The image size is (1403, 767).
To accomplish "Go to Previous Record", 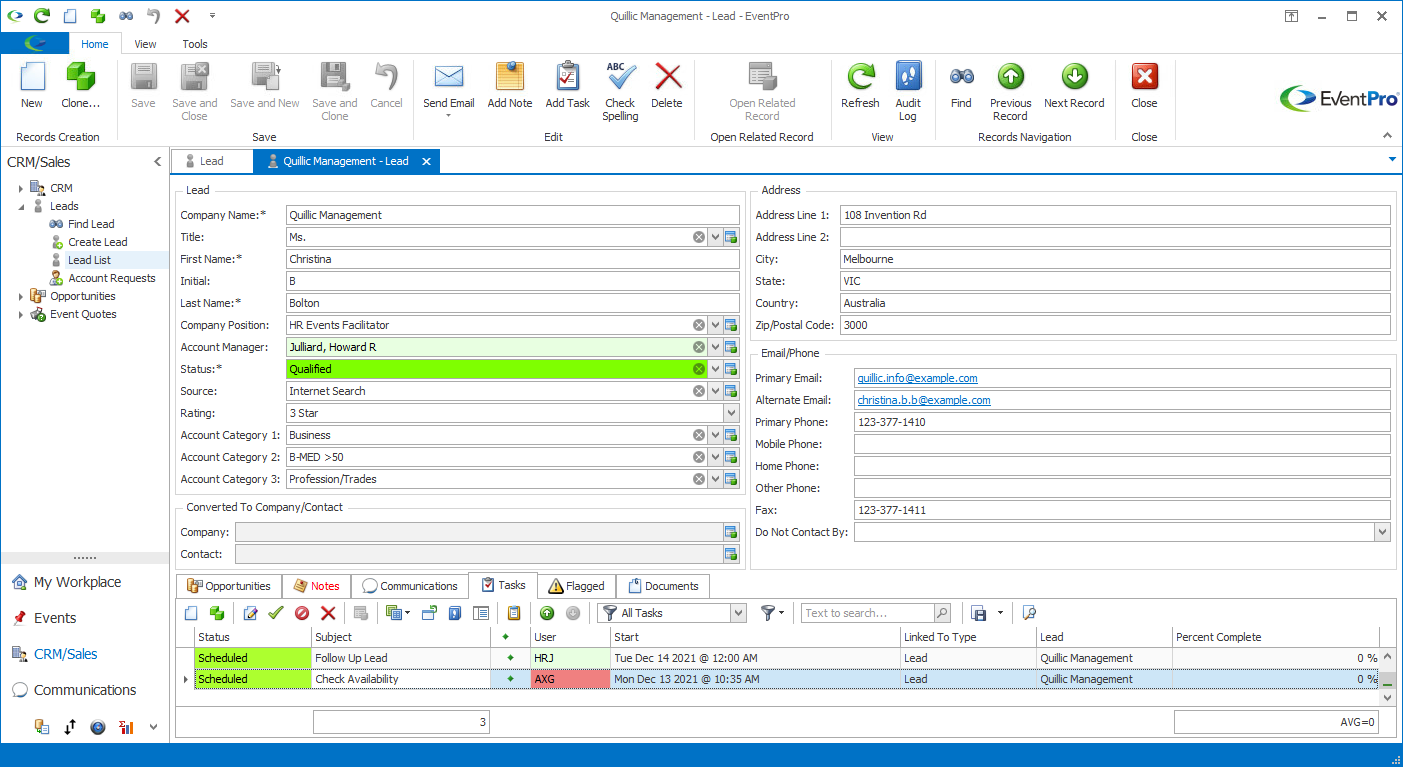I will point(1010,91).
